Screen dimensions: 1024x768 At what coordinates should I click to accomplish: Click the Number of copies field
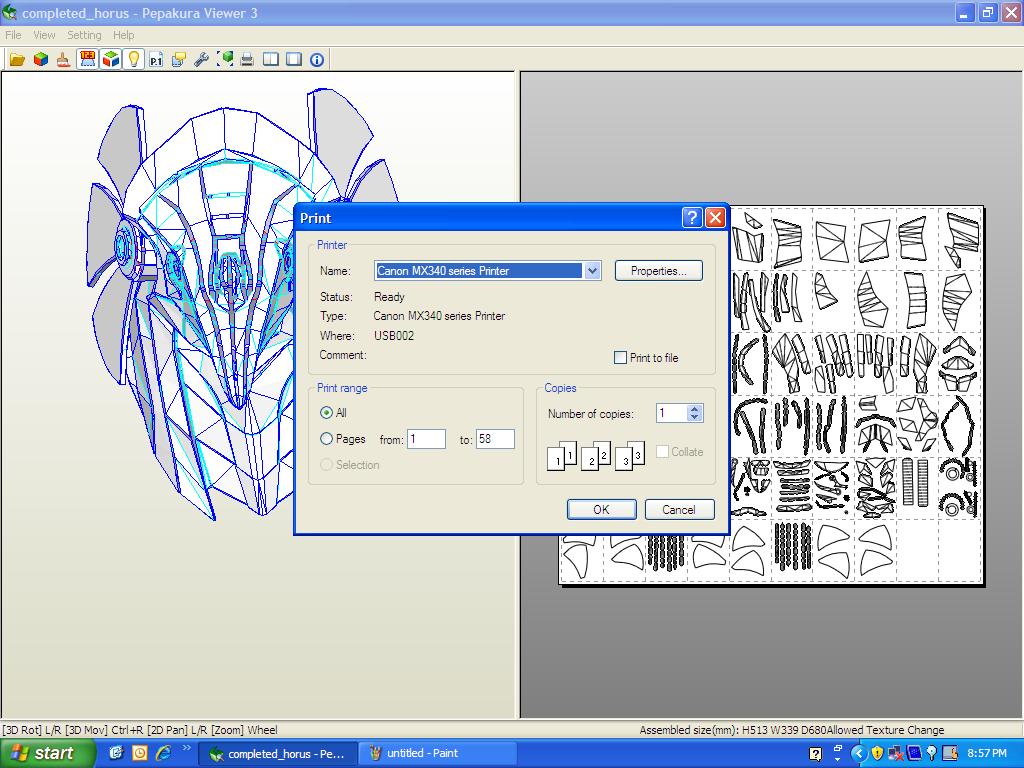coord(671,413)
